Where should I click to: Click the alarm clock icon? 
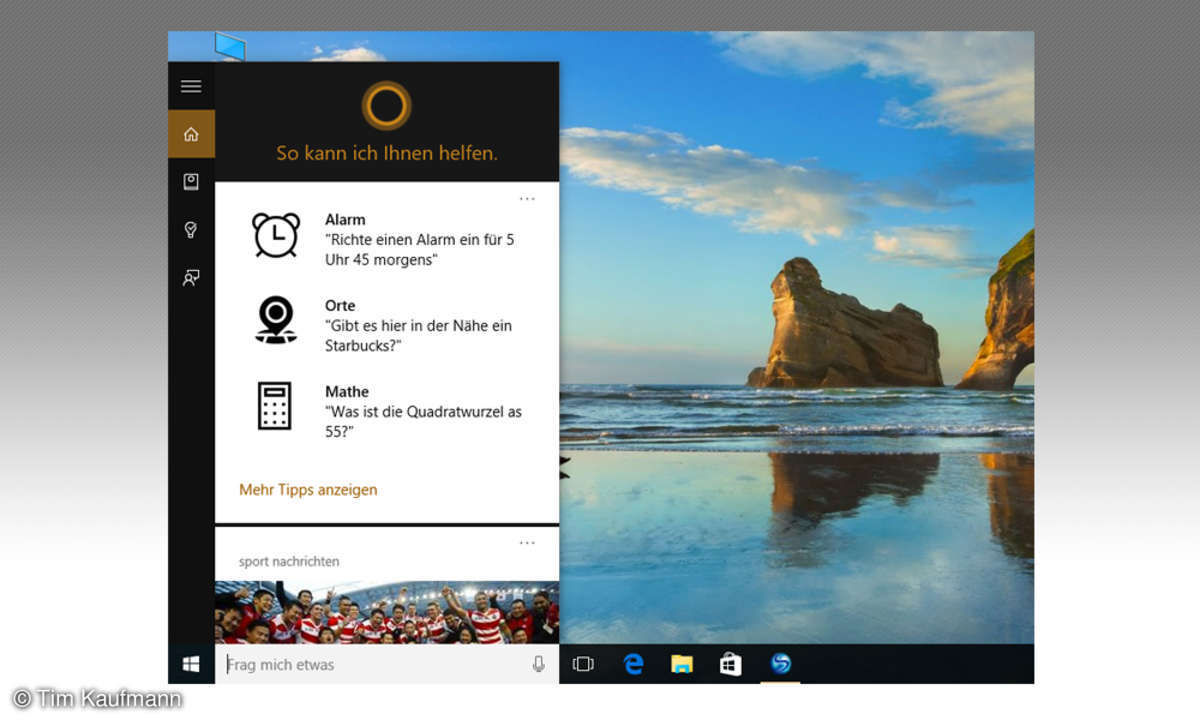275,235
